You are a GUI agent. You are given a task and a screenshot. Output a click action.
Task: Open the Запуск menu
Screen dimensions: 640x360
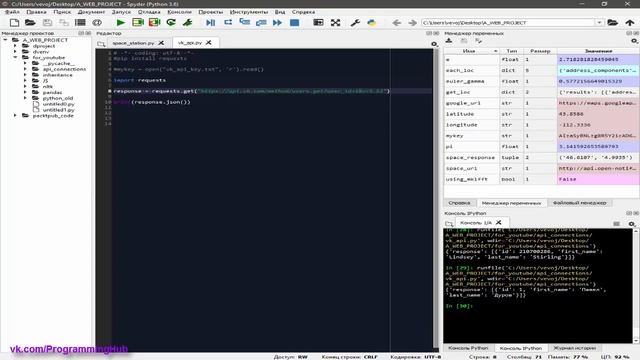[x=121, y=12]
